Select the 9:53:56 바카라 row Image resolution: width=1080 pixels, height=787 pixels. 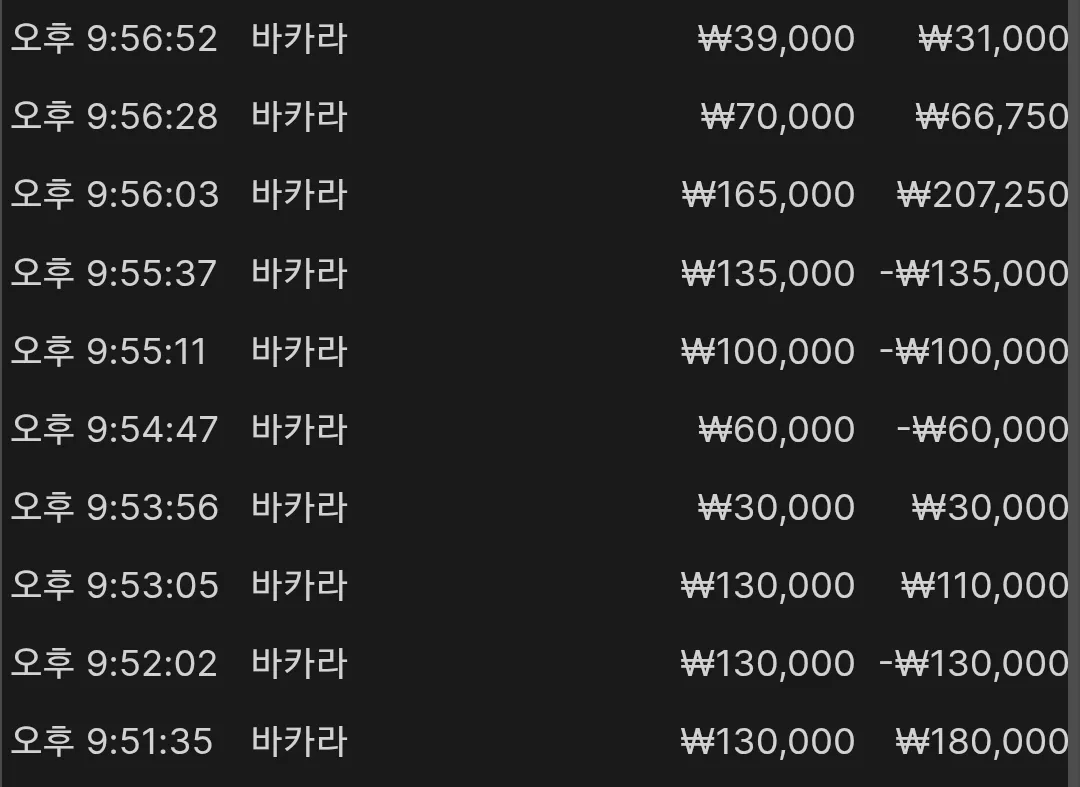tap(540, 507)
